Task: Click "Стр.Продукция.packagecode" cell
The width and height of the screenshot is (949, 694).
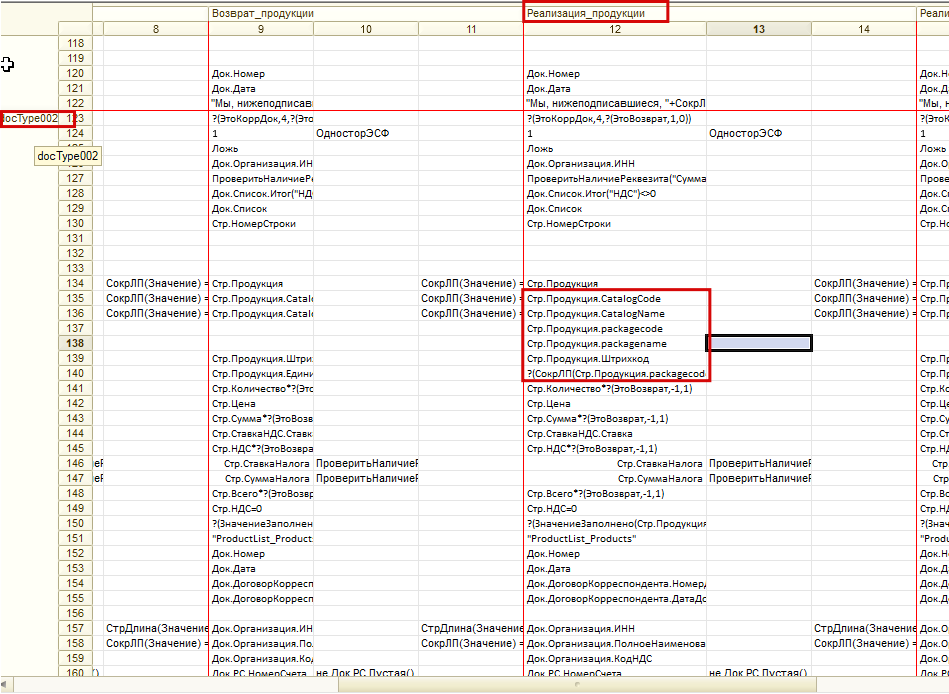Action: point(615,329)
